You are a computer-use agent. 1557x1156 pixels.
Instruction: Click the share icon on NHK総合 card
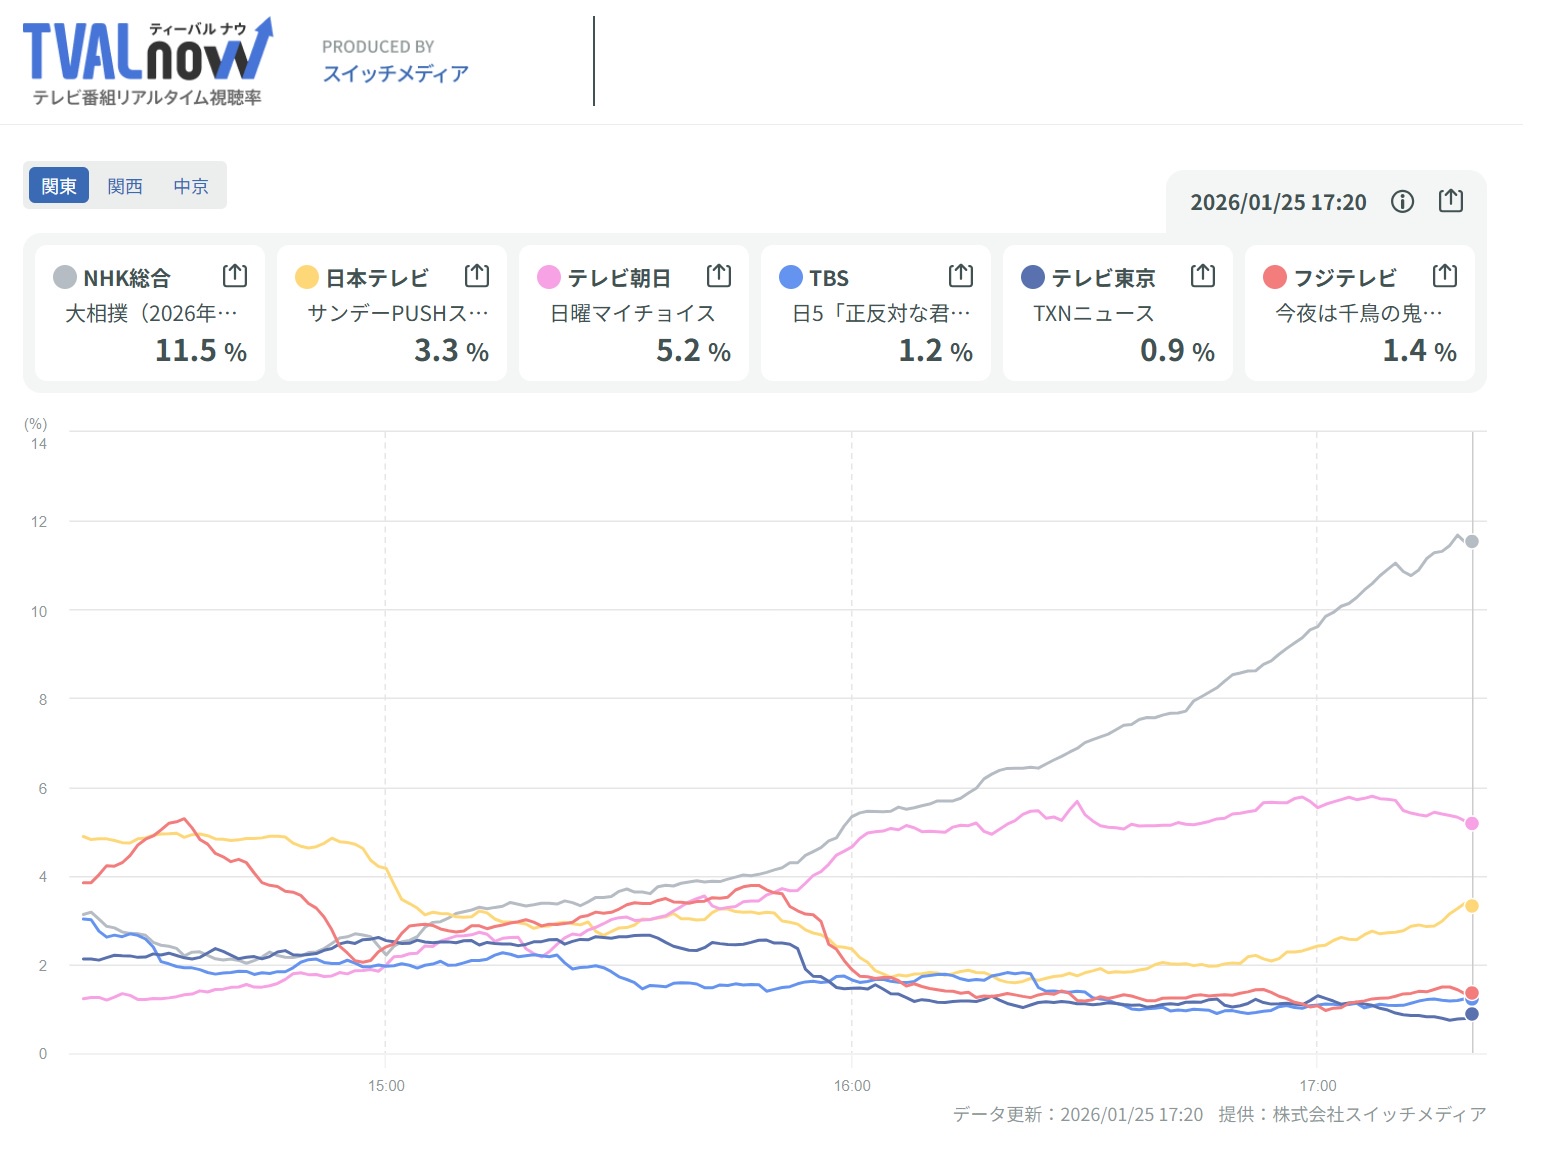pyautogui.click(x=234, y=275)
